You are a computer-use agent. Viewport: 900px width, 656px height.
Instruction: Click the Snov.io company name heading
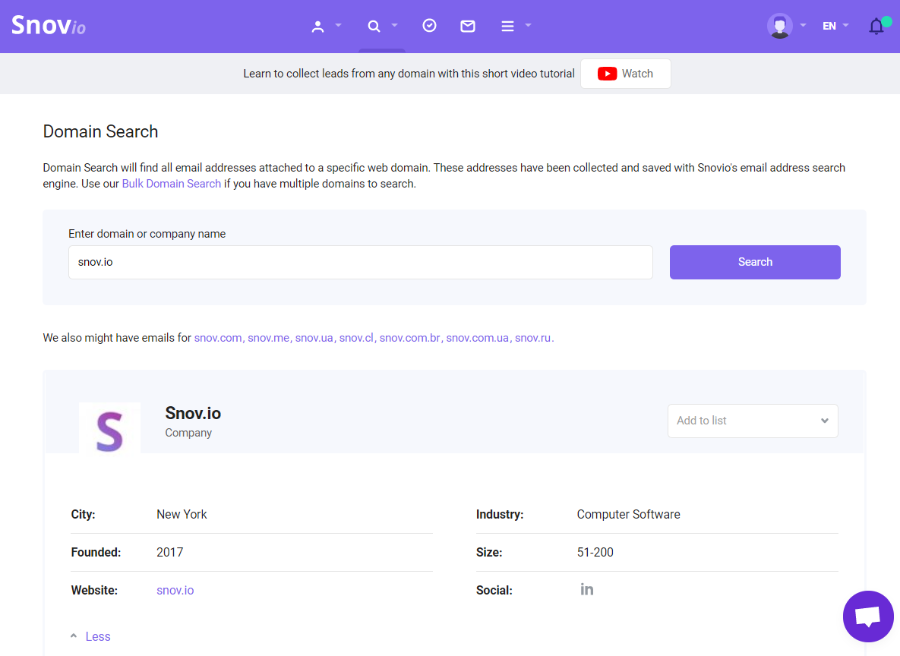coord(193,413)
